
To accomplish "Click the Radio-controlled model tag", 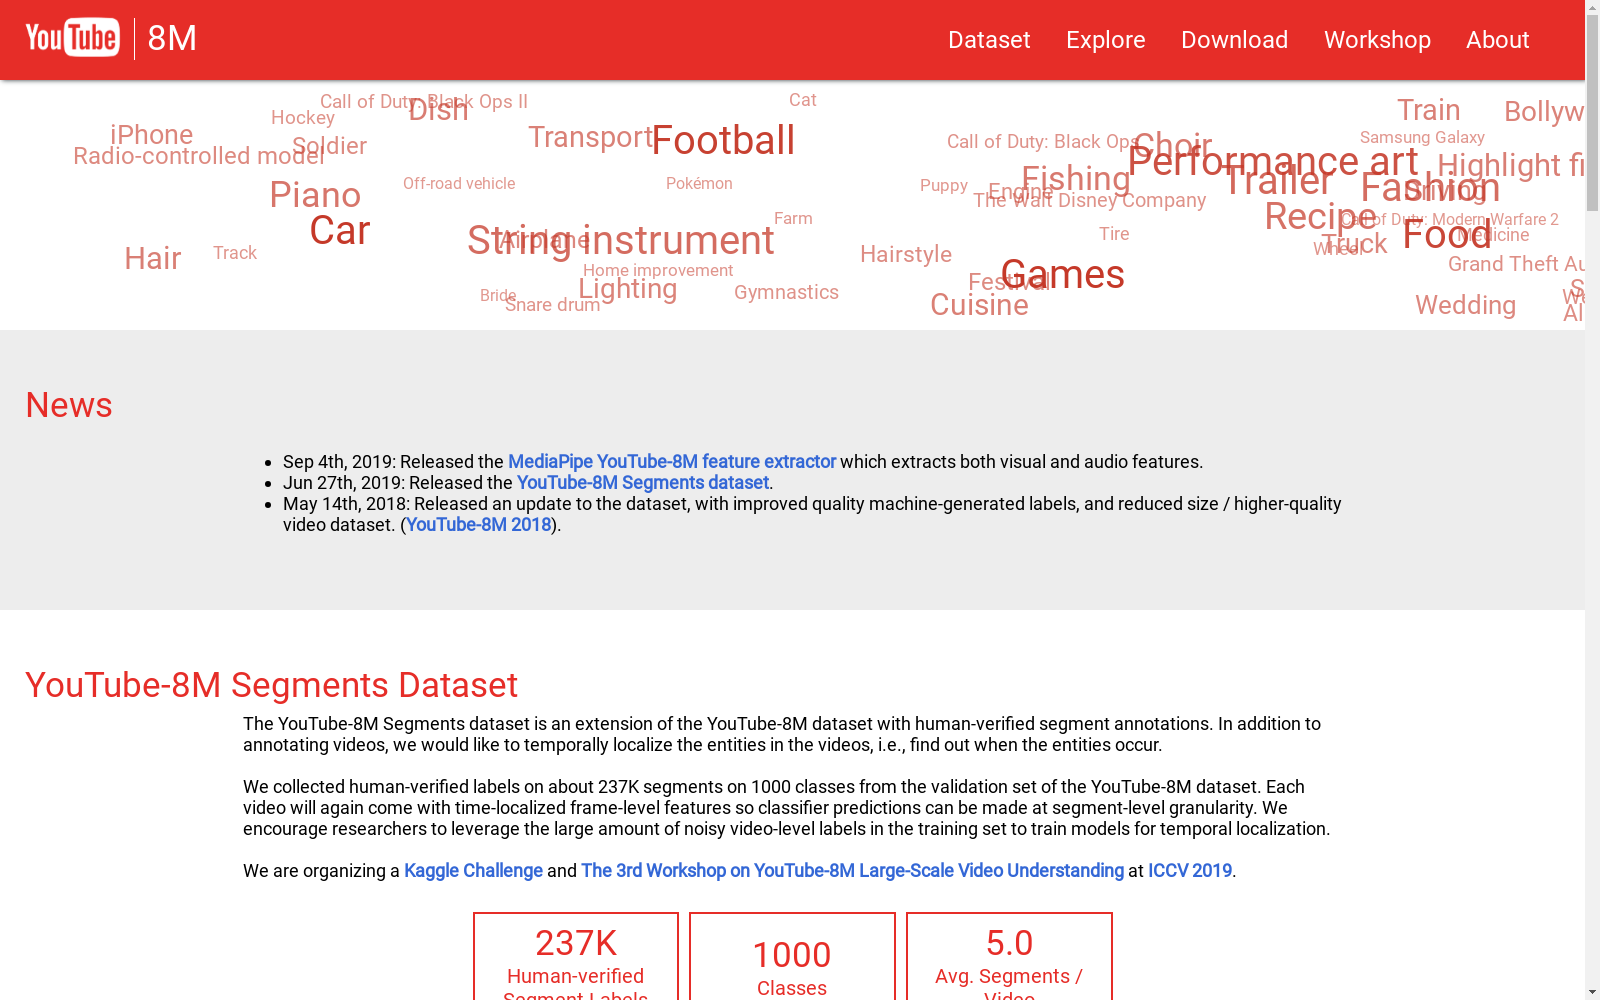I will (199, 156).
